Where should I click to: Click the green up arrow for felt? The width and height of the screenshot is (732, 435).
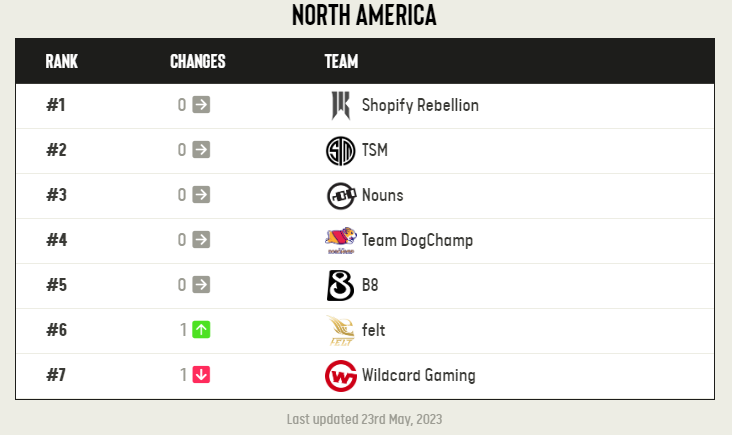pos(201,330)
